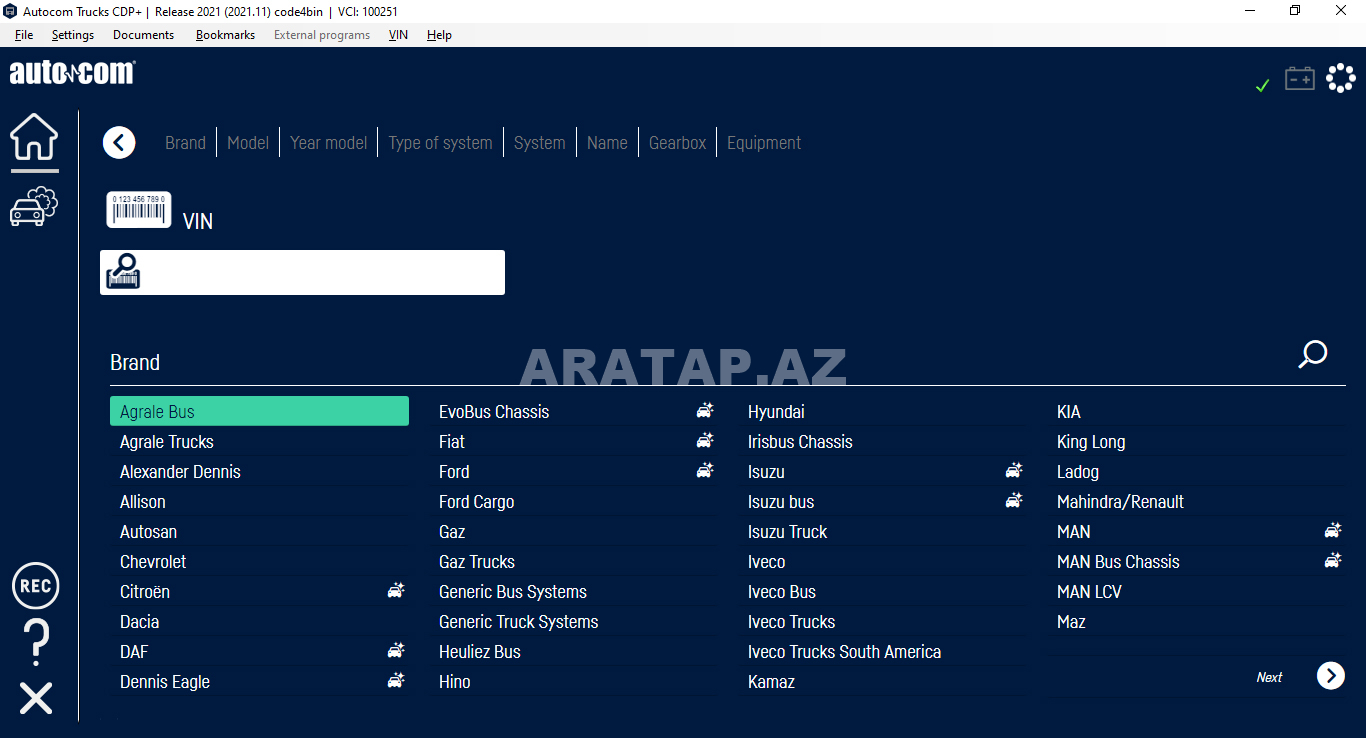Click into the VIN input field
Image resolution: width=1366 pixels, height=738 pixels.
302,272
